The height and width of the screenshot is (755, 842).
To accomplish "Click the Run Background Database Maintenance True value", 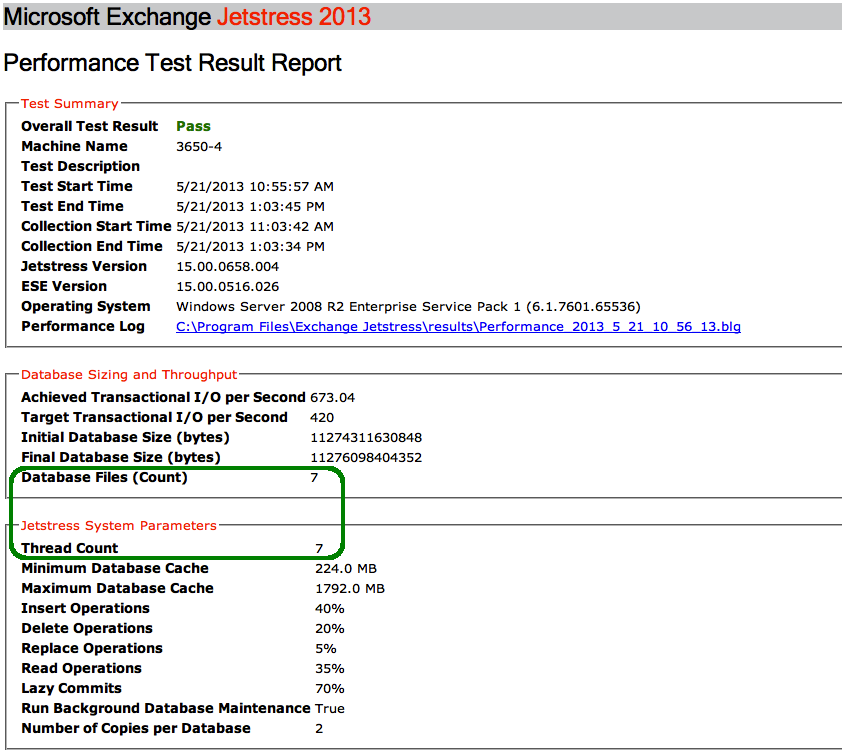I will click(x=330, y=709).
